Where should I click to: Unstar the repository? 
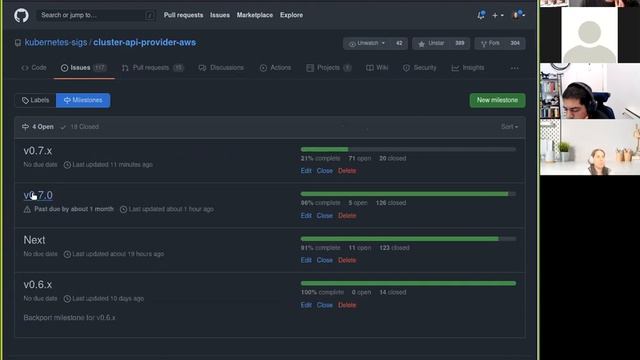pos(431,43)
